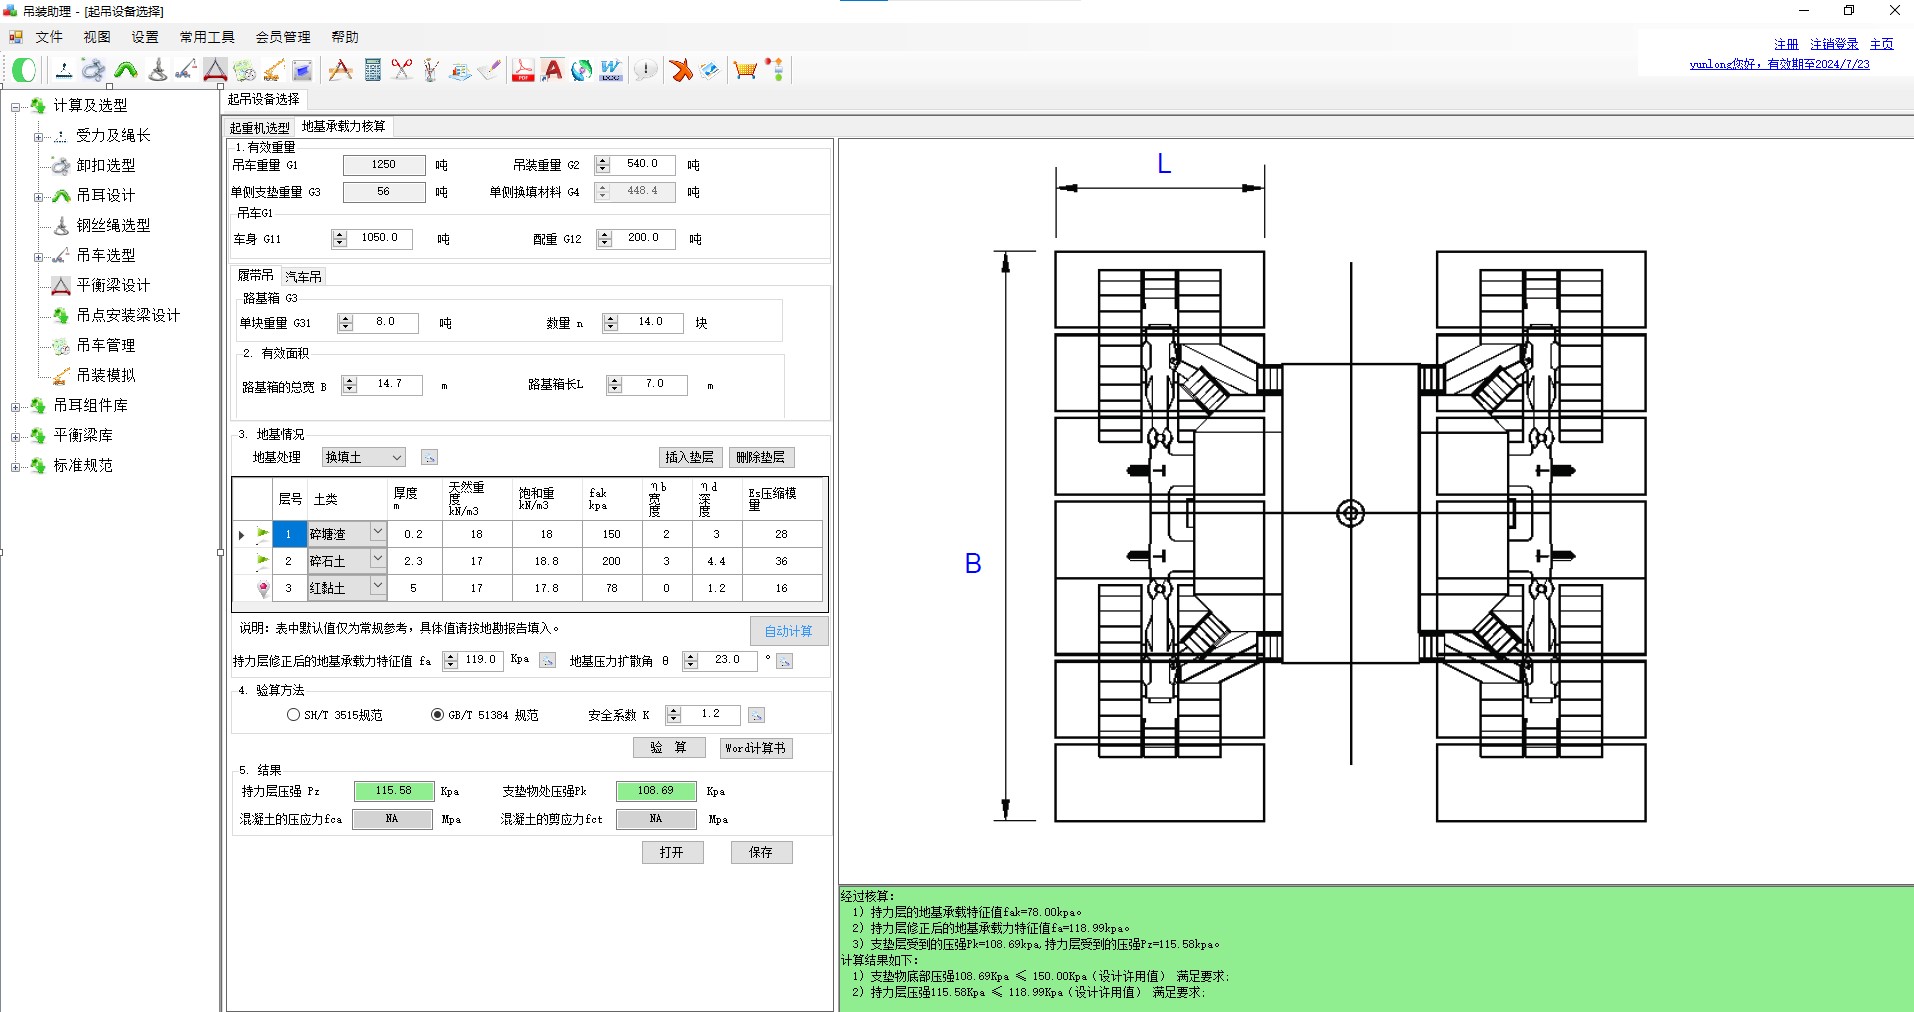Click the exclamation speech bubble icon
Screen dimensions: 1914x1012
coord(646,70)
